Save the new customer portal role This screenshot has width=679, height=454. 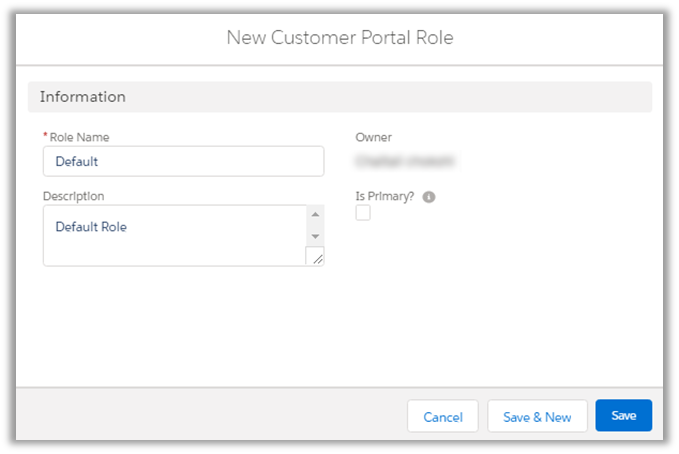click(x=623, y=416)
